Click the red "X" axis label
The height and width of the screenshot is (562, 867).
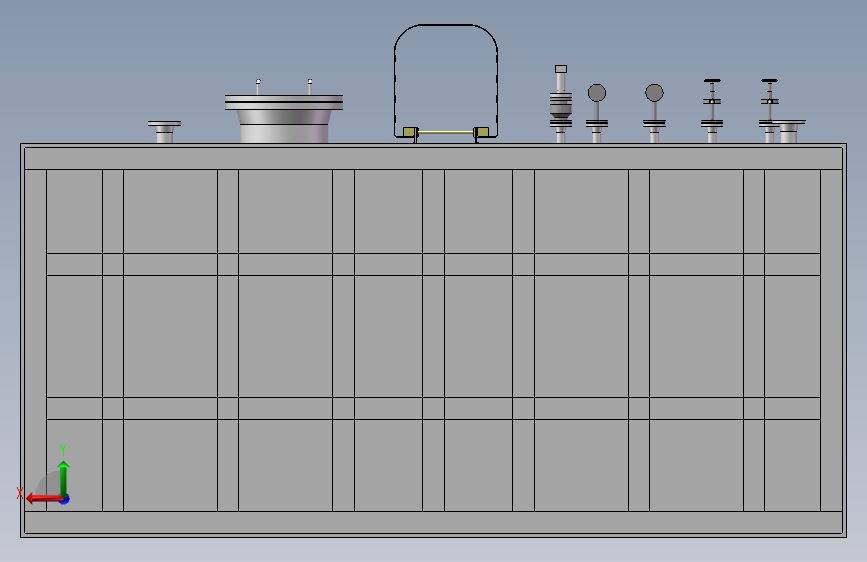click(20, 493)
